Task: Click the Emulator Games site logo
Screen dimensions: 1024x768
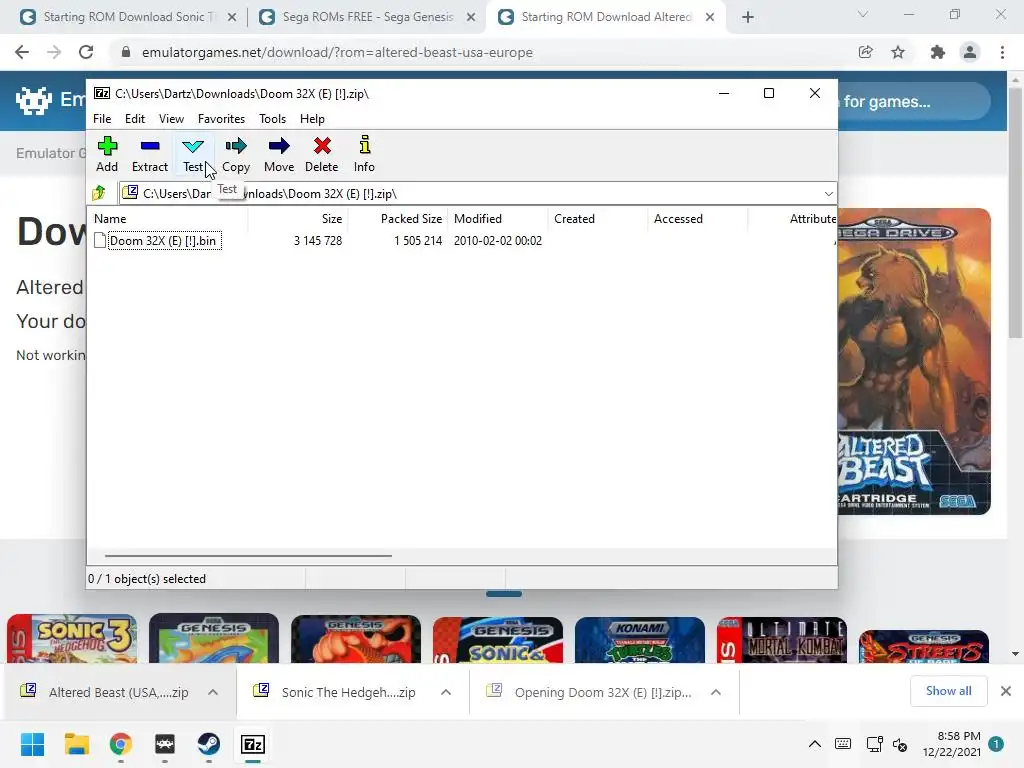Action: tap(50, 100)
